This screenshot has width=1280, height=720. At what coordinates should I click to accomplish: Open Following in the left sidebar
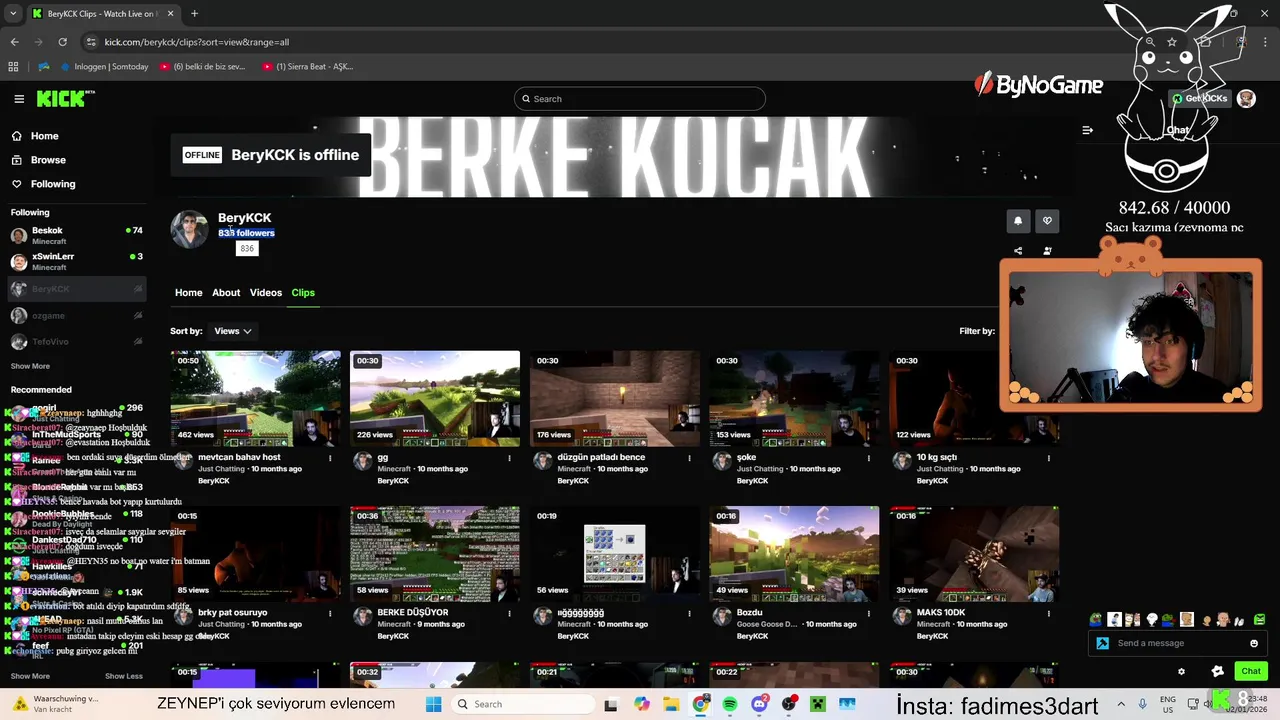coord(52,184)
